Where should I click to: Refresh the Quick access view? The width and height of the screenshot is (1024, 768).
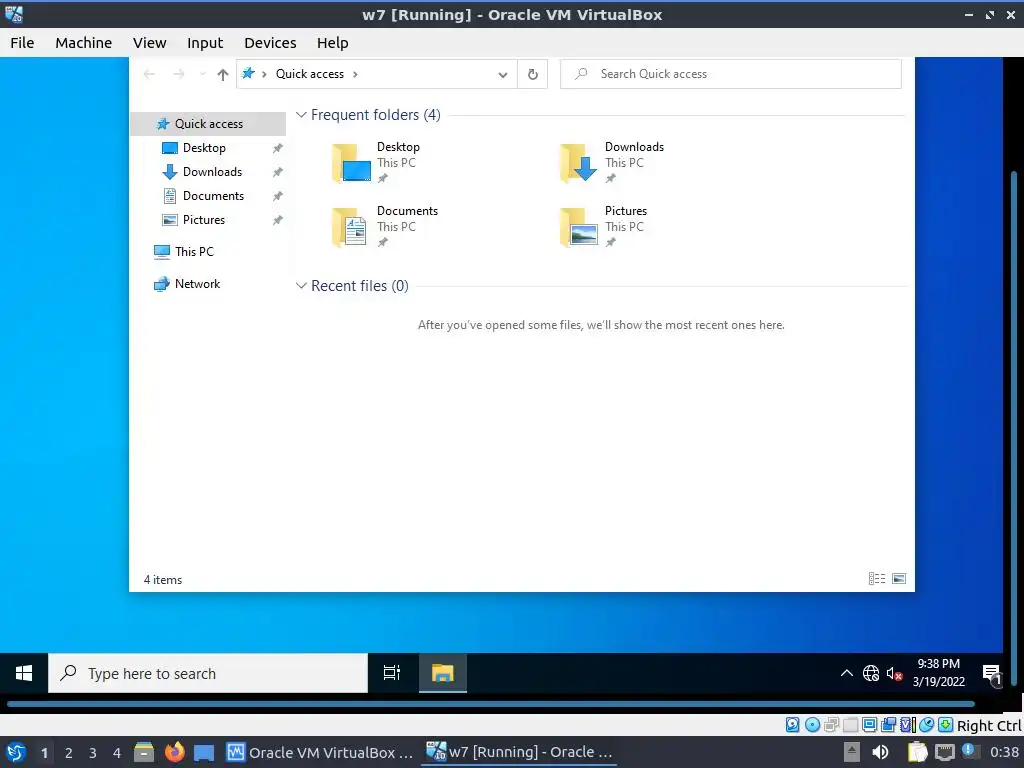(533, 74)
